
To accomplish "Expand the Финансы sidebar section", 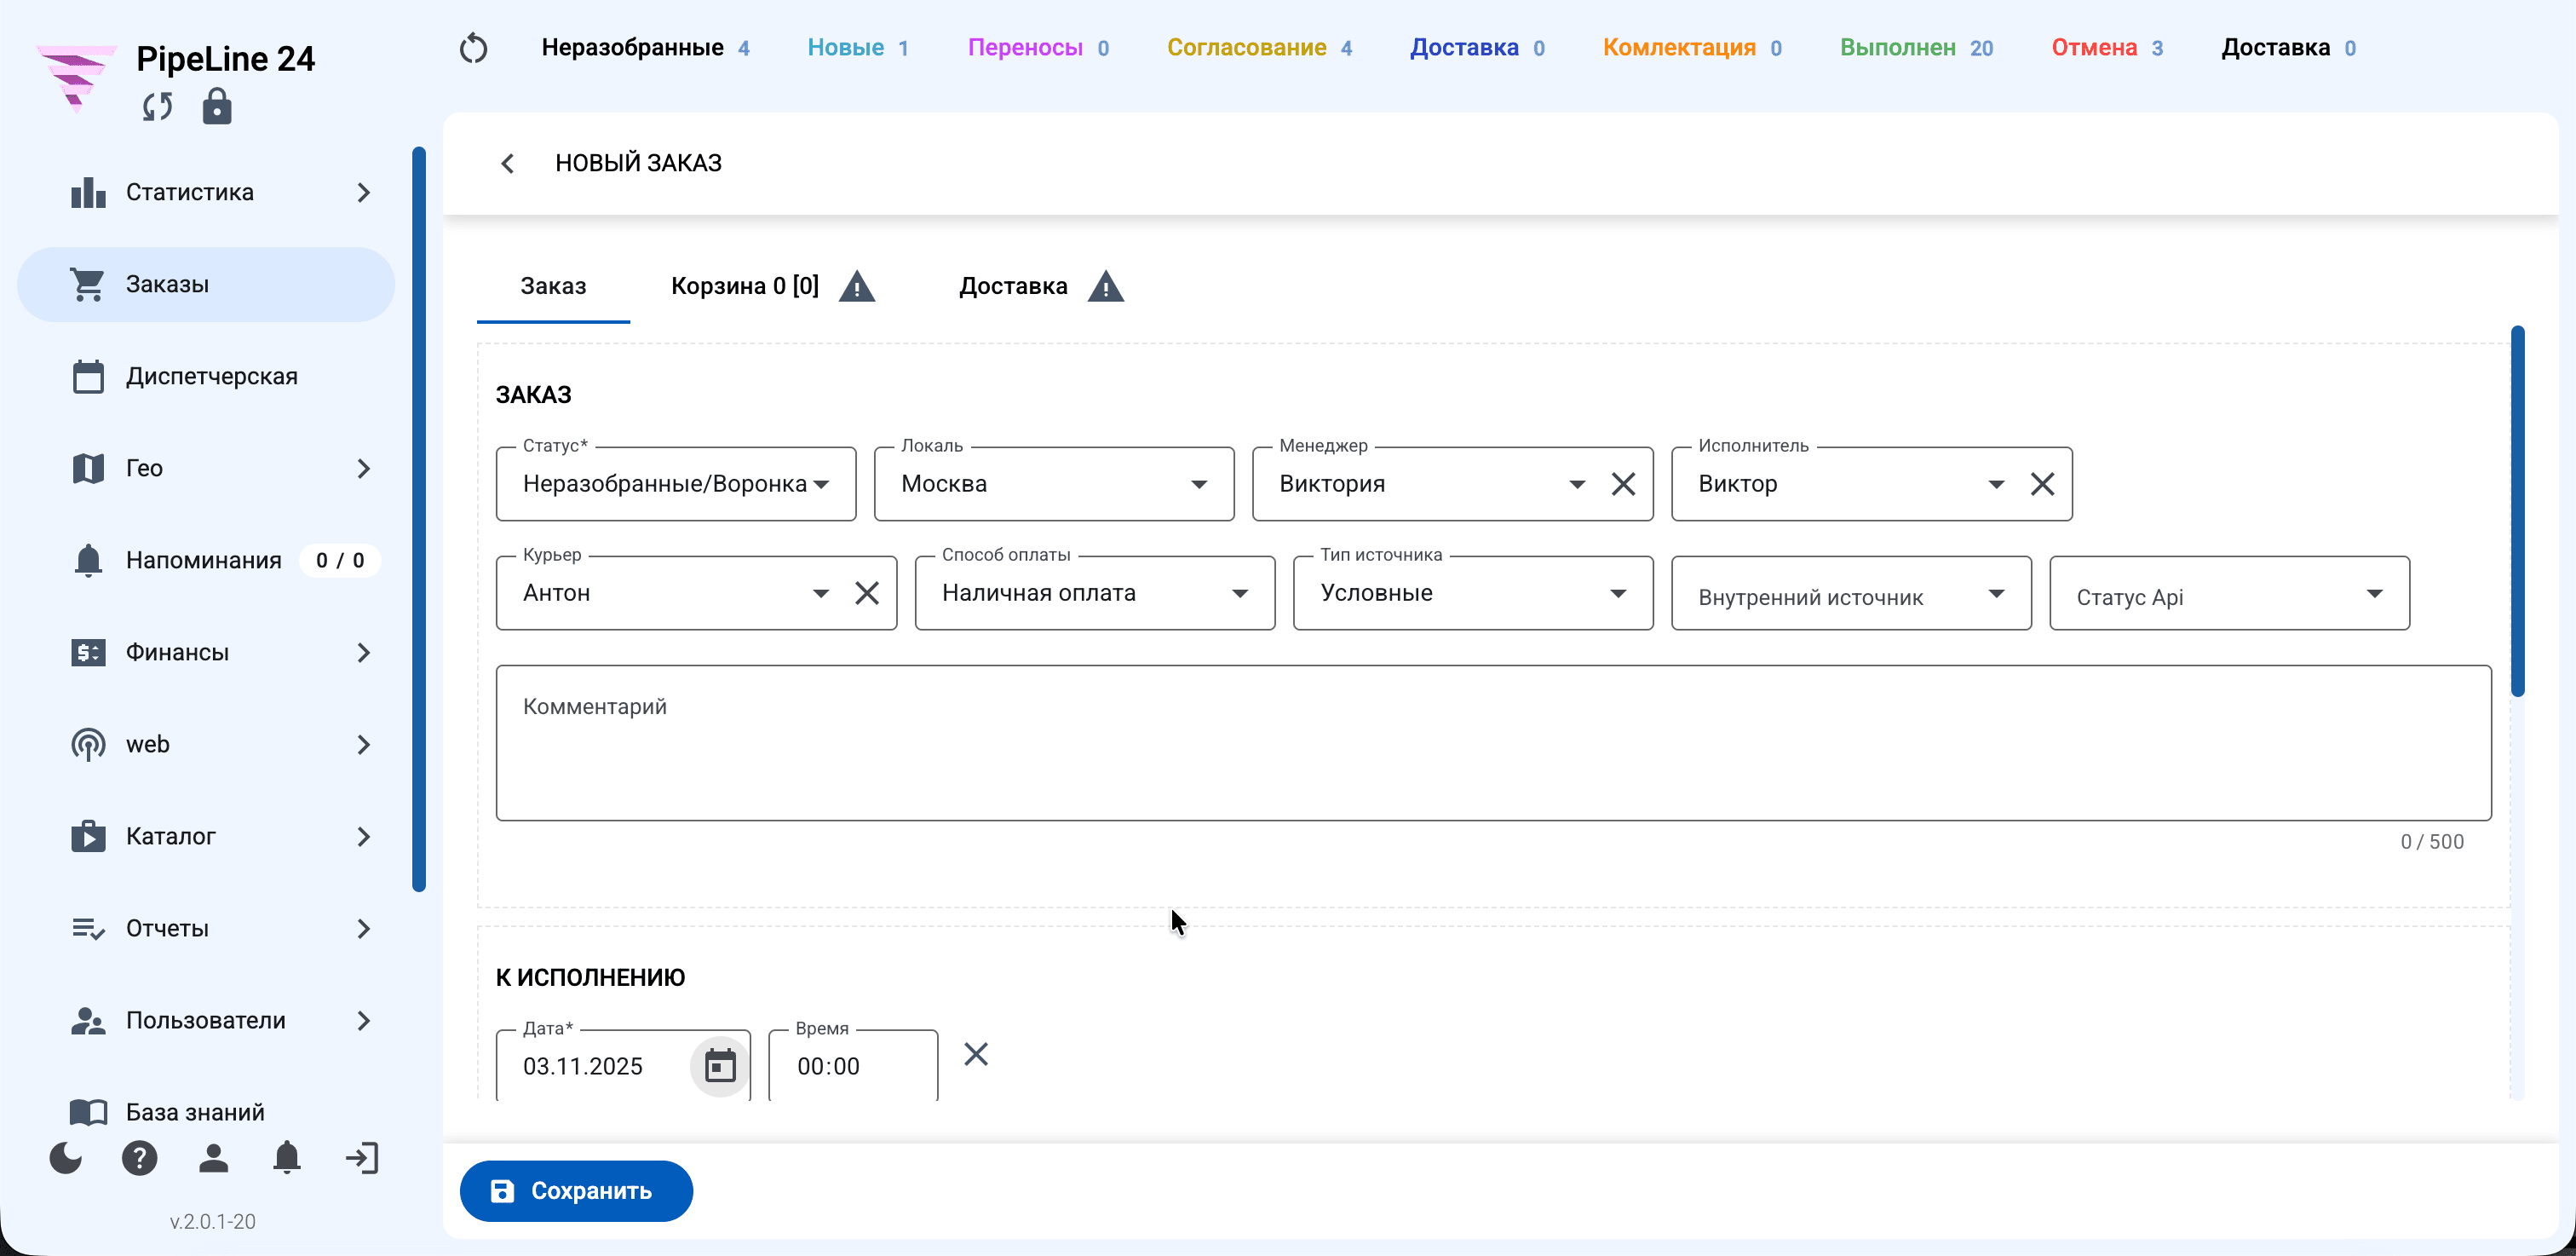I will [206, 653].
